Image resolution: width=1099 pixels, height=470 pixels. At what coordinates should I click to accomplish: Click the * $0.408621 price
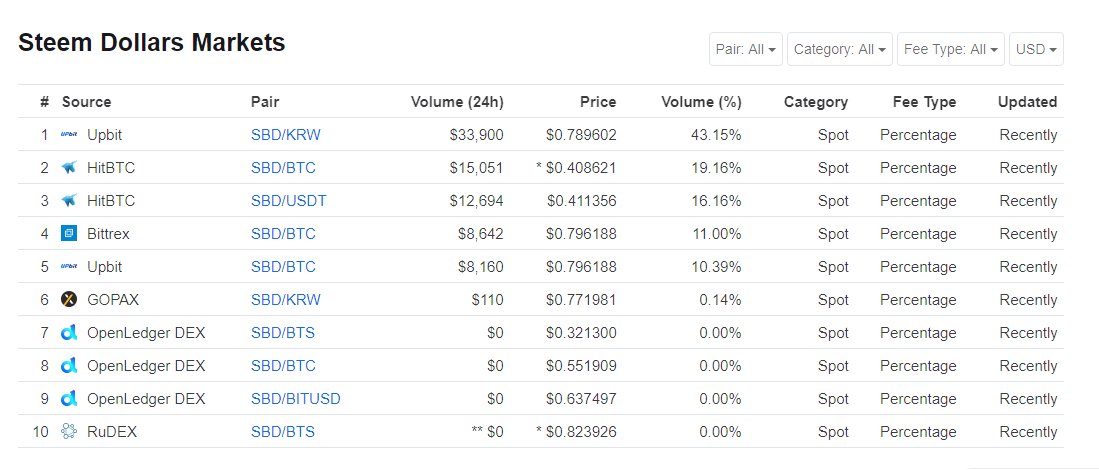(x=576, y=167)
